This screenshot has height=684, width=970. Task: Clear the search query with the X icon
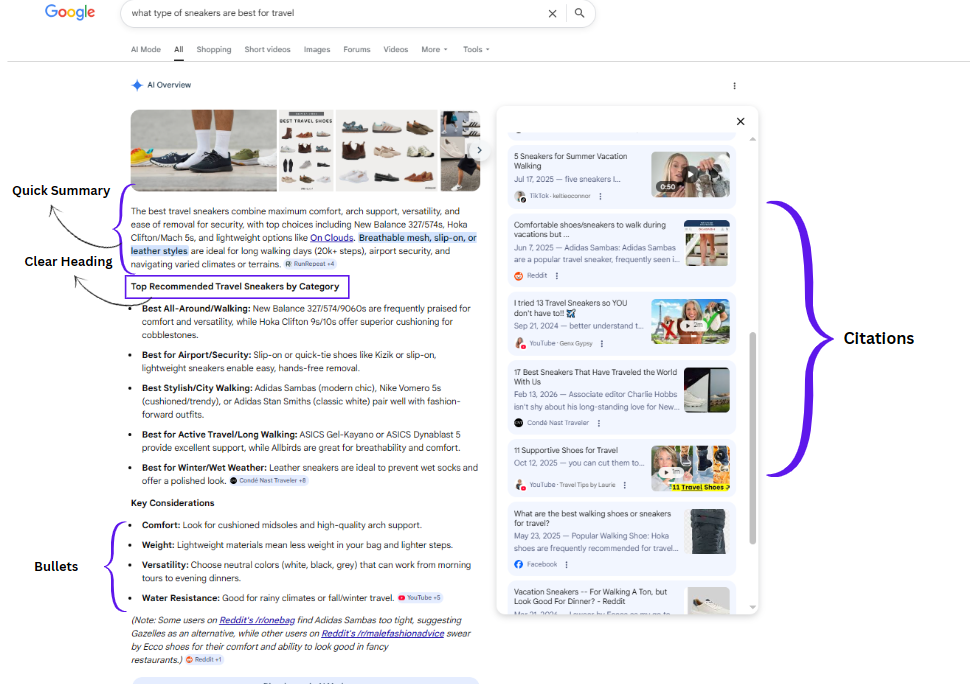[x=552, y=14]
